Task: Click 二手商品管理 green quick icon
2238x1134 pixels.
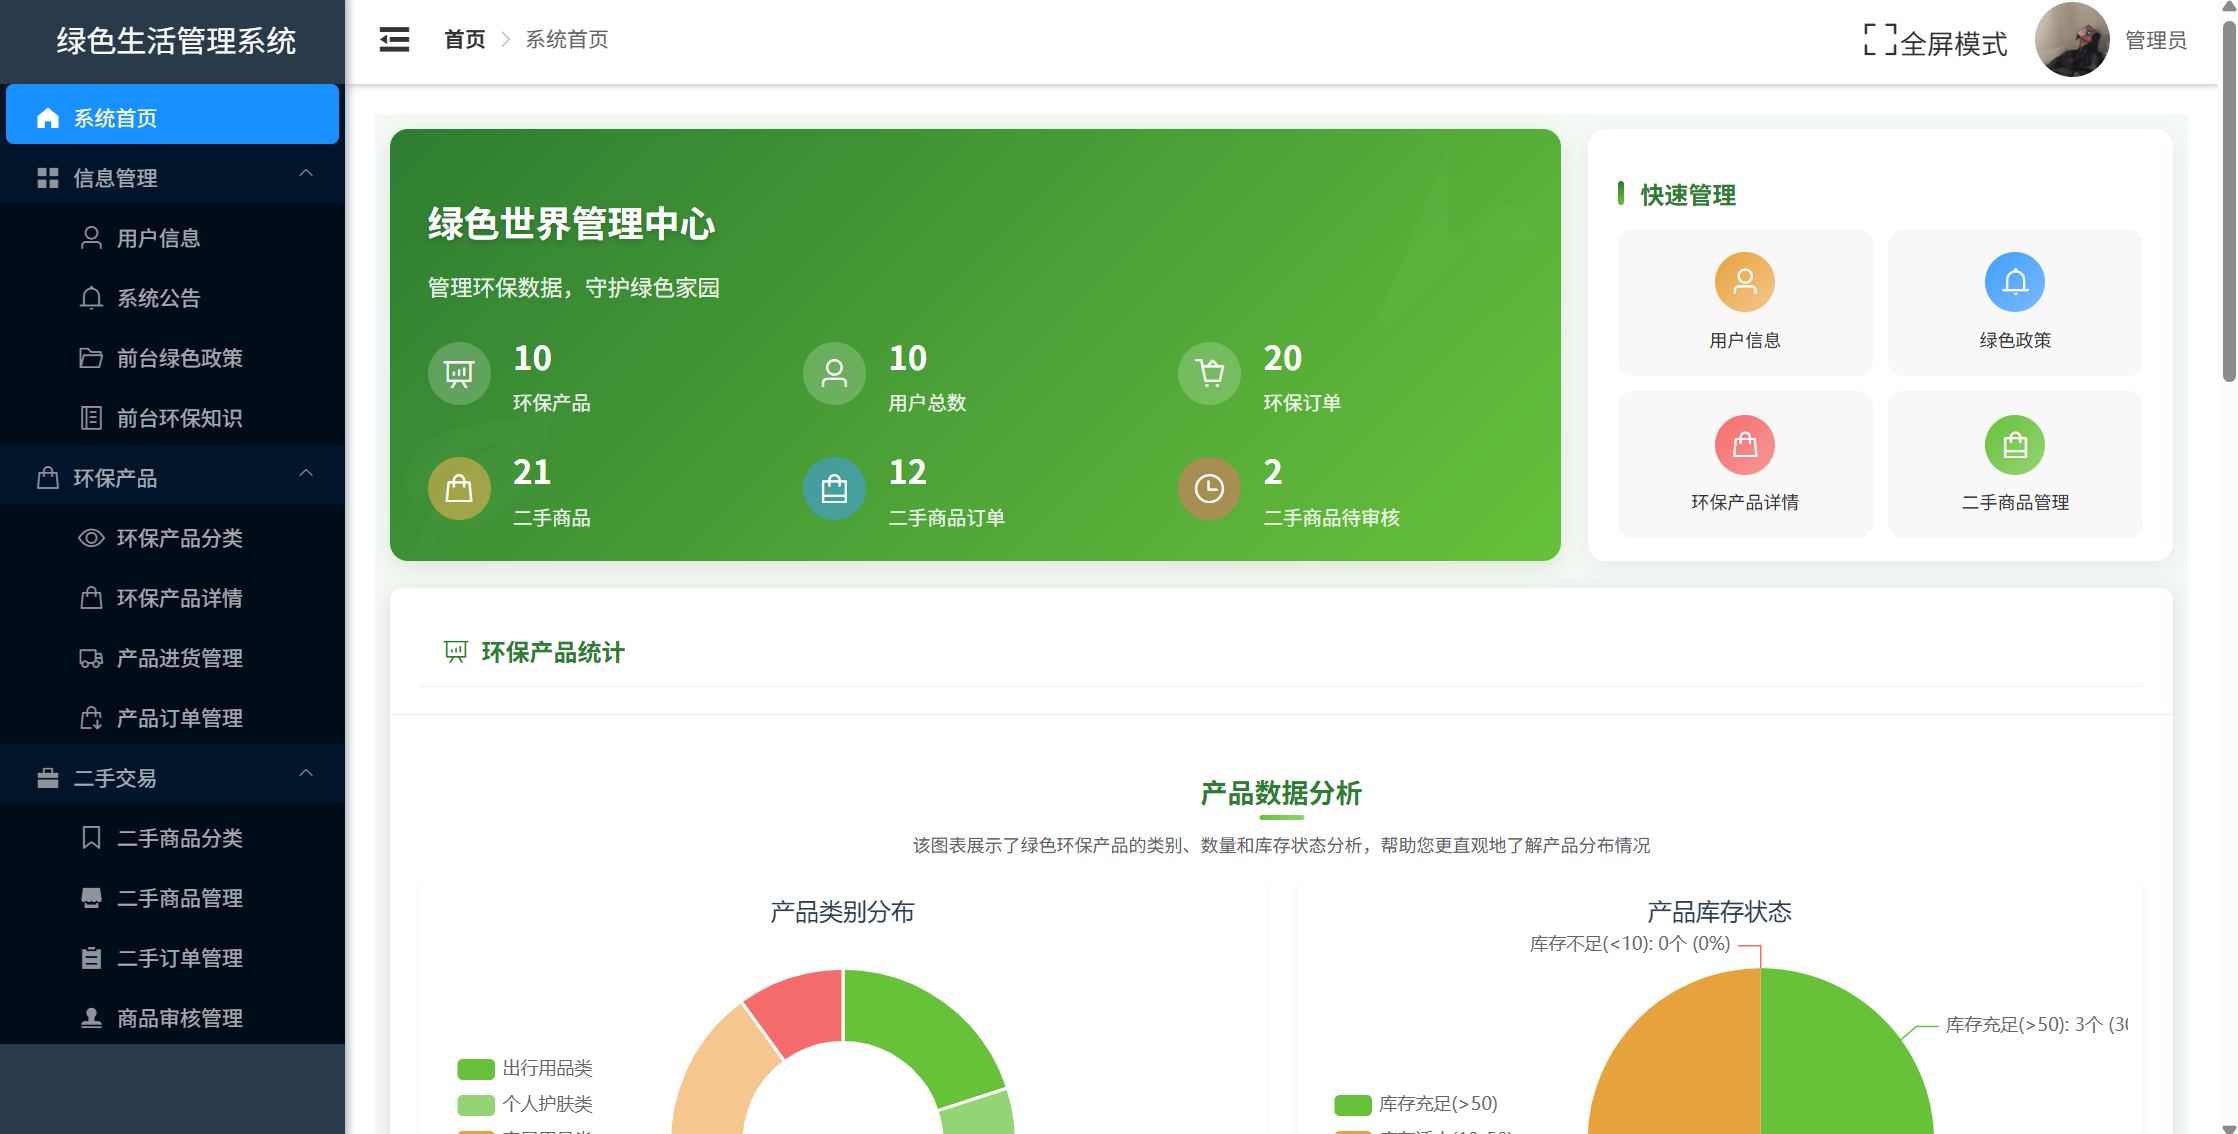Action: click(2014, 445)
